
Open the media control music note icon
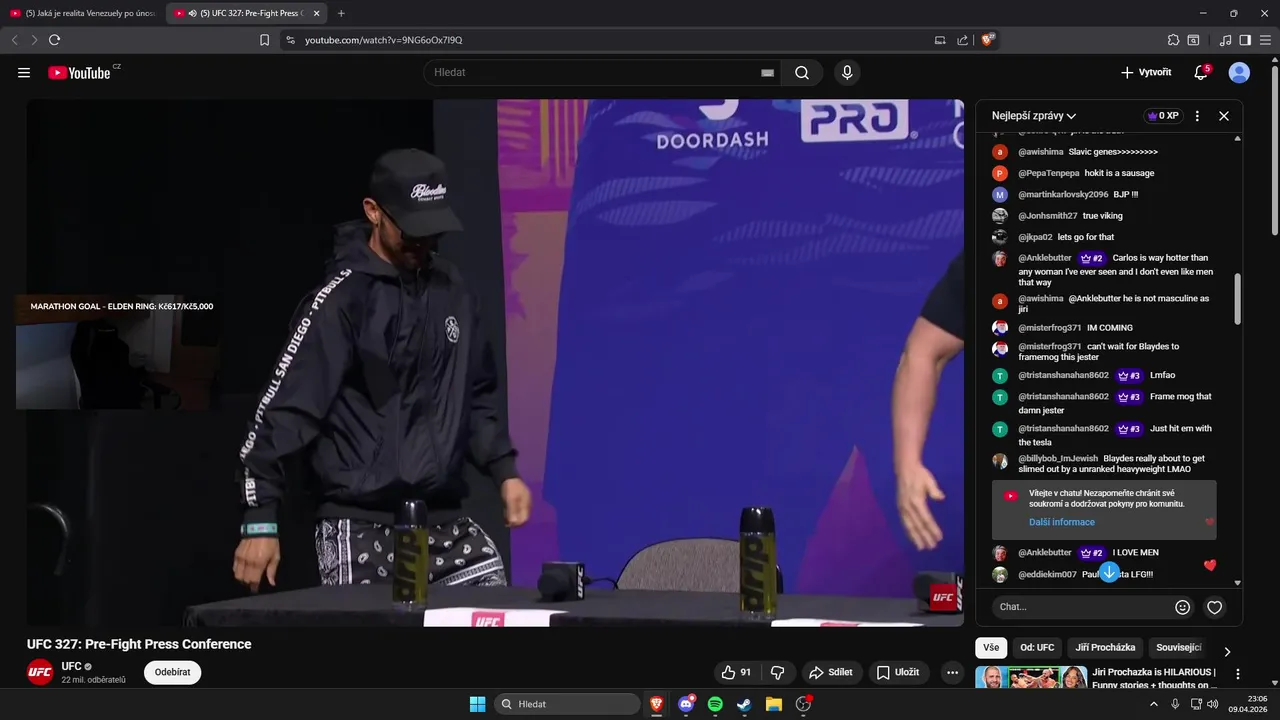pos(1225,40)
